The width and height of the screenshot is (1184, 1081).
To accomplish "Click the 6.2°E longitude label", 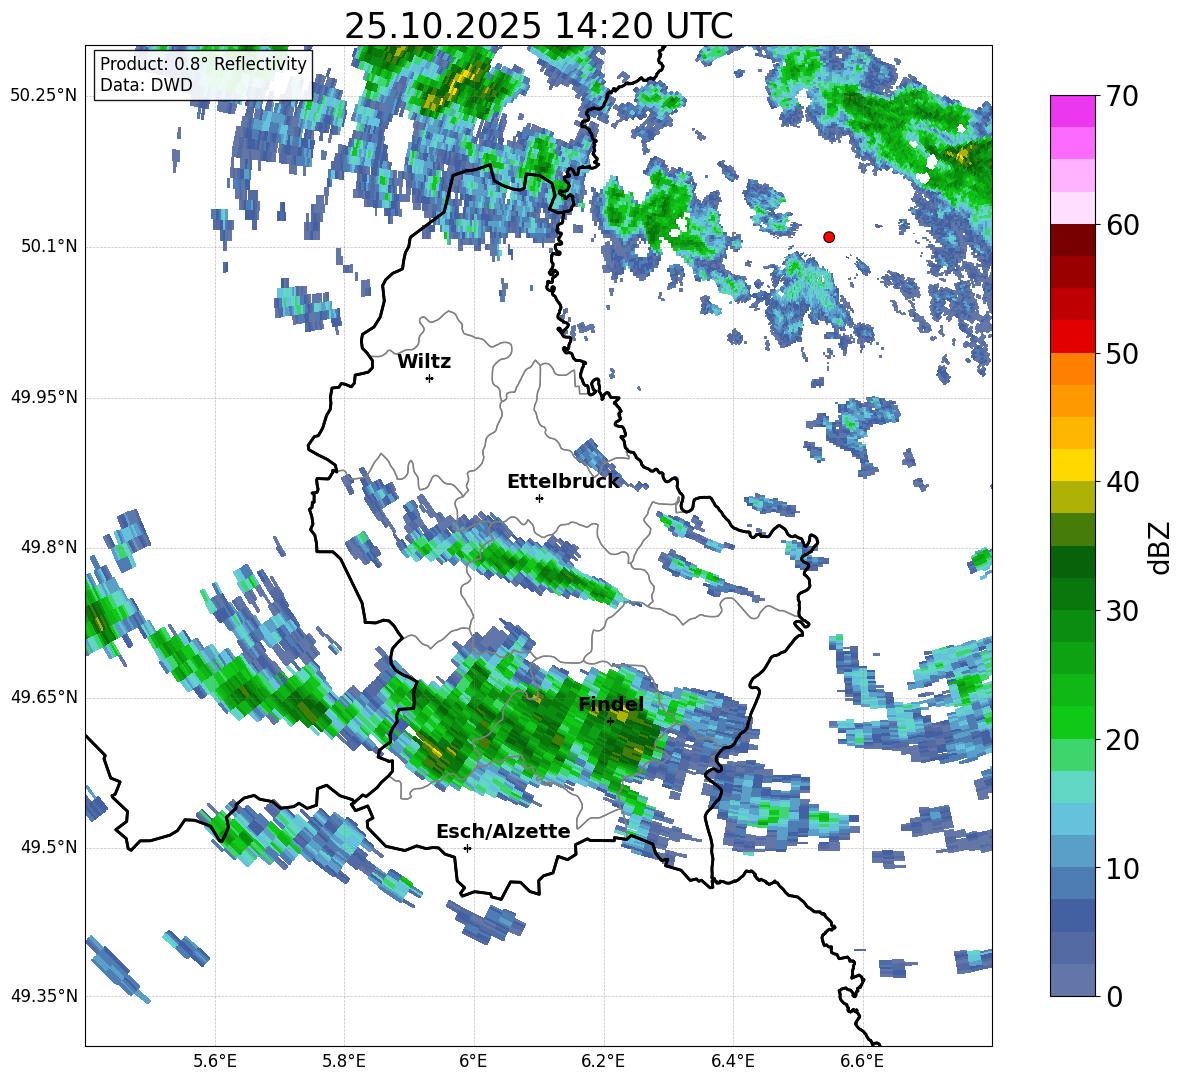I will click(603, 1061).
